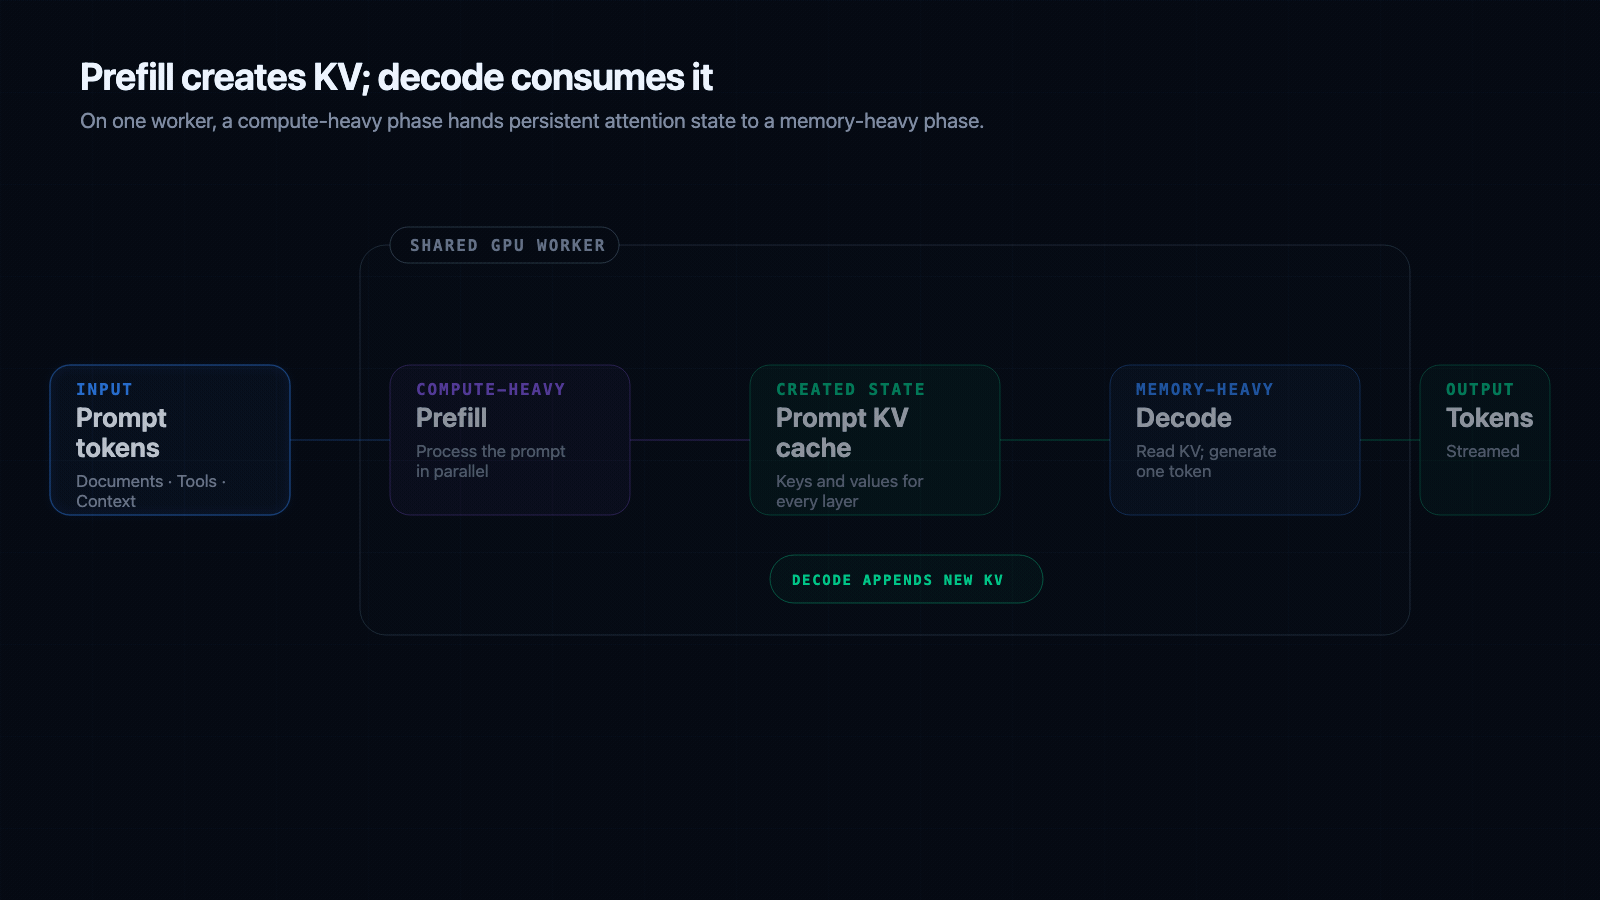
Task: Click the Prompt KV cache card
Action: [x=875, y=440]
